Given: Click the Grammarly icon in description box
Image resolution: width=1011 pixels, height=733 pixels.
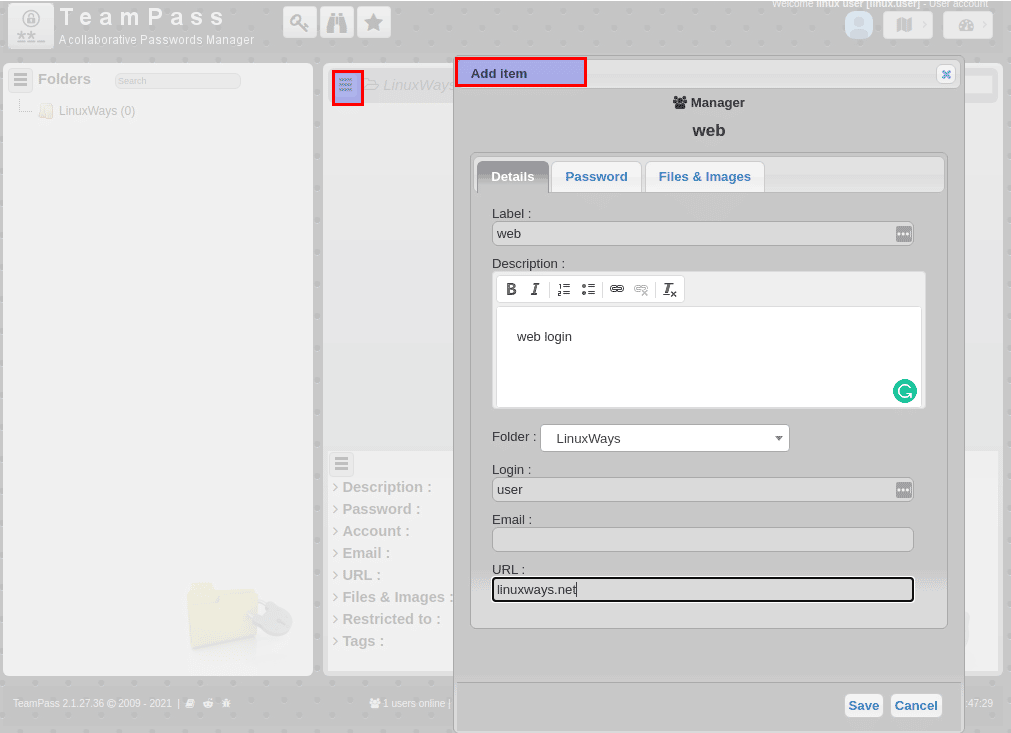Looking at the screenshot, I should click(905, 391).
